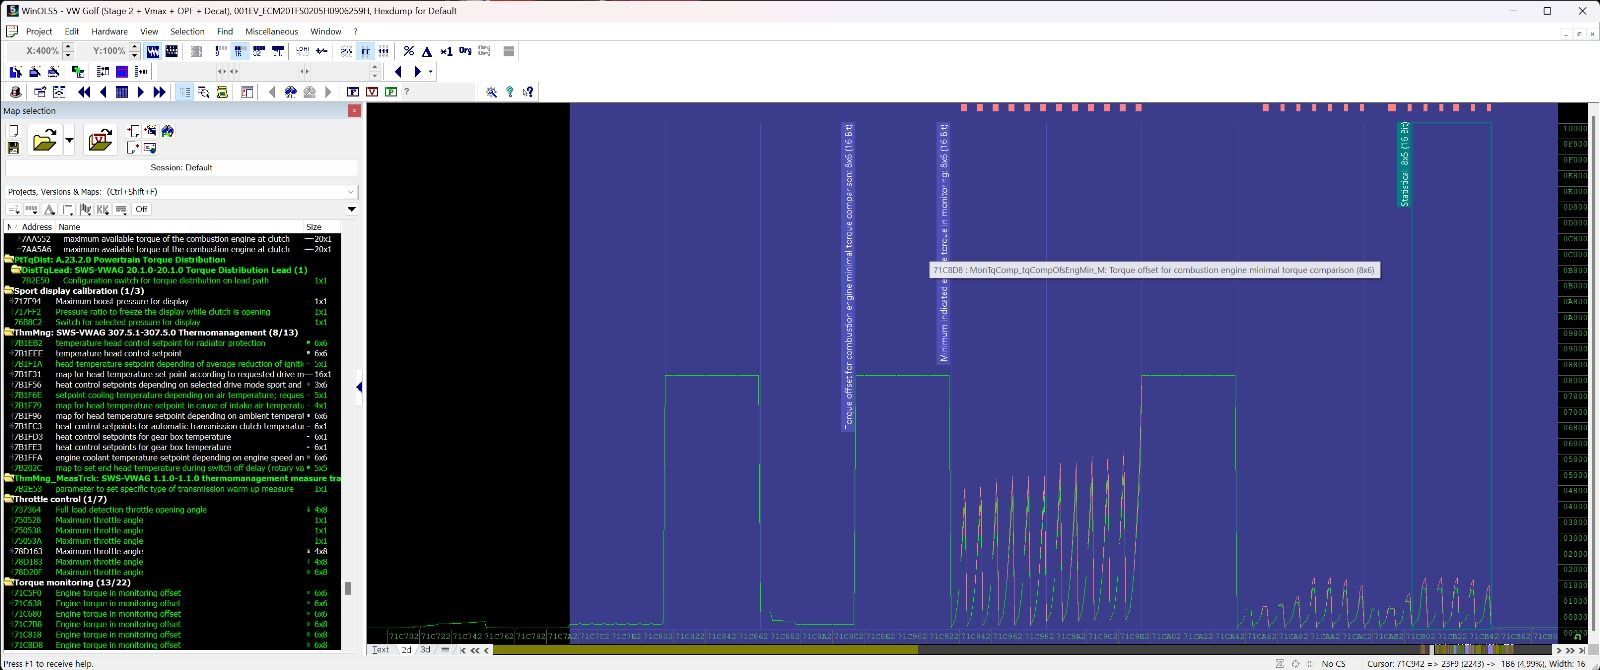The height and width of the screenshot is (670, 1600).
Task: Toggle the map list tree panel icon
Action: (x=185, y=92)
